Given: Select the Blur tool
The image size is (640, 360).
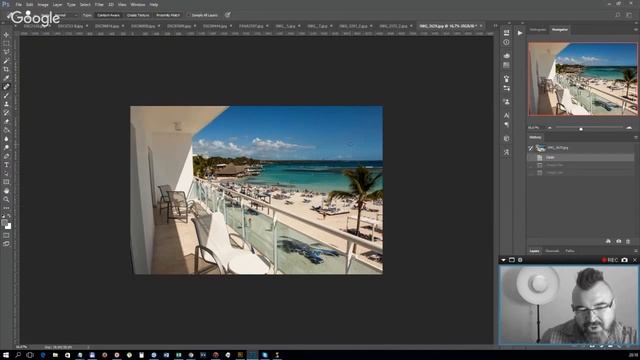Looking at the screenshot, I should tap(6, 139).
